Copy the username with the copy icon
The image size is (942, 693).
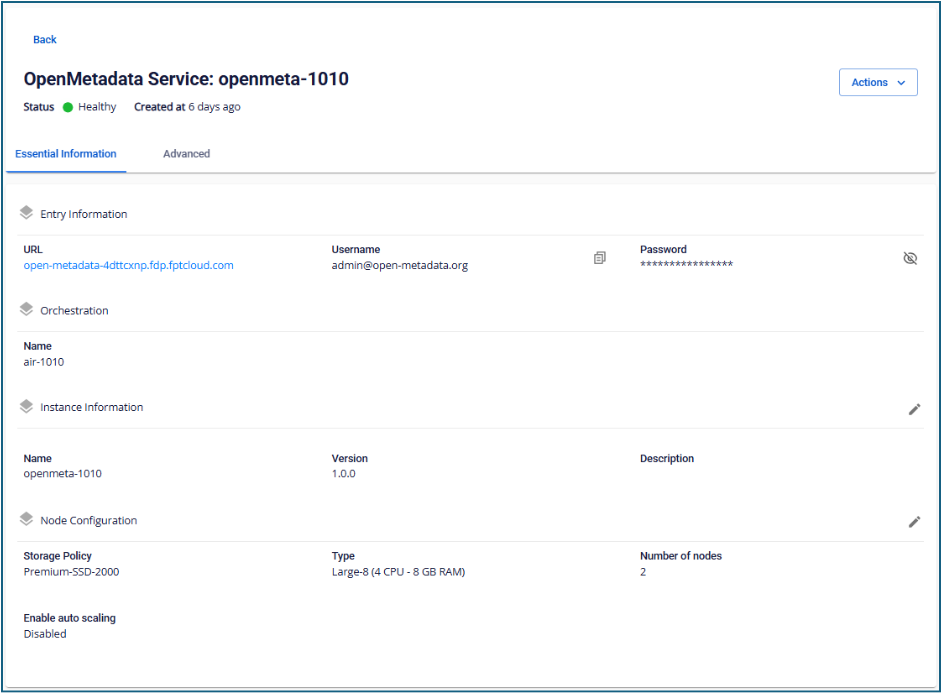pyautogui.click(x=599, y=258)
